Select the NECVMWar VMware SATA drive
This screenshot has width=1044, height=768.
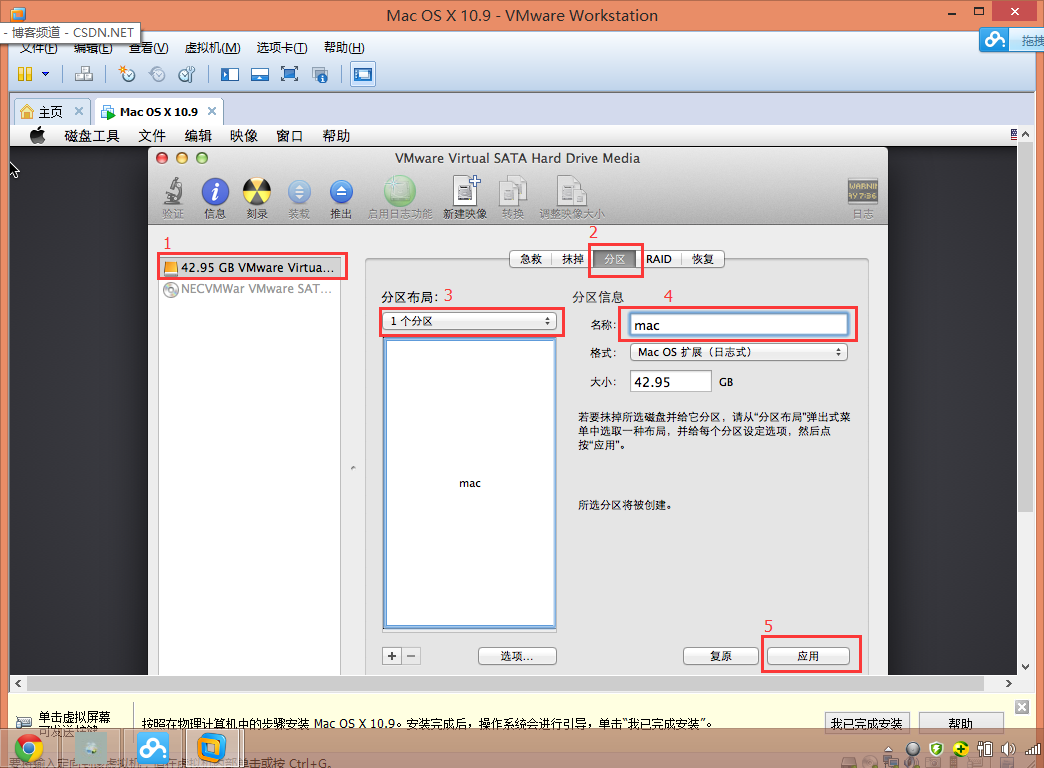(248, 289)
